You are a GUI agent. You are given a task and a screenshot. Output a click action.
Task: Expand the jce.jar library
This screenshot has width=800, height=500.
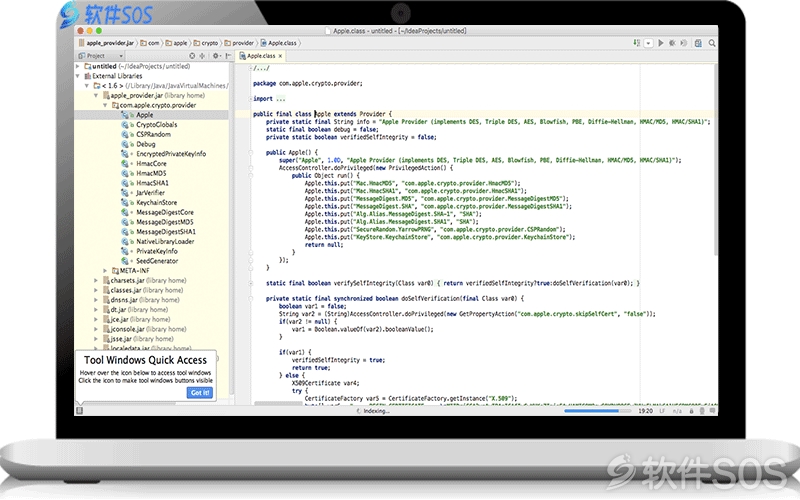96,319
